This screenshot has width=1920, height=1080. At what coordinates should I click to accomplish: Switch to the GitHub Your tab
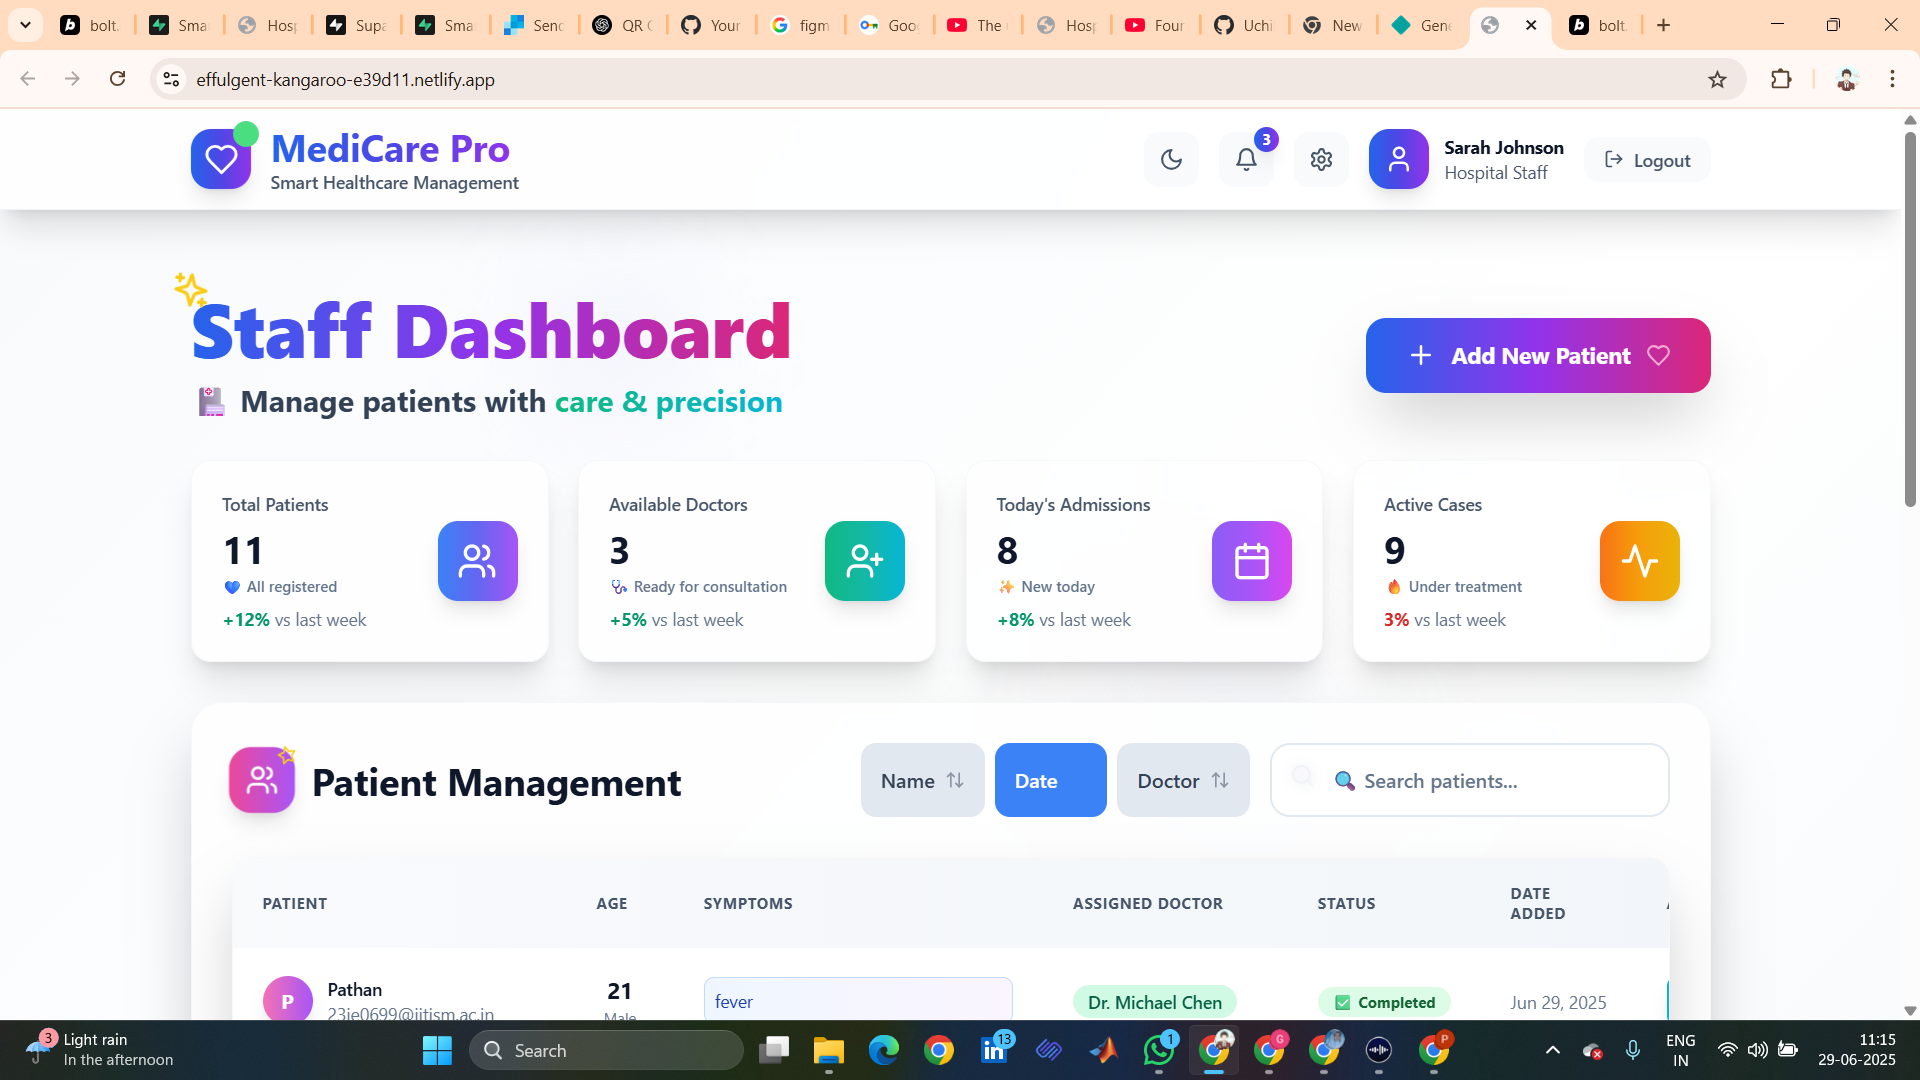(x=712, y=25)
